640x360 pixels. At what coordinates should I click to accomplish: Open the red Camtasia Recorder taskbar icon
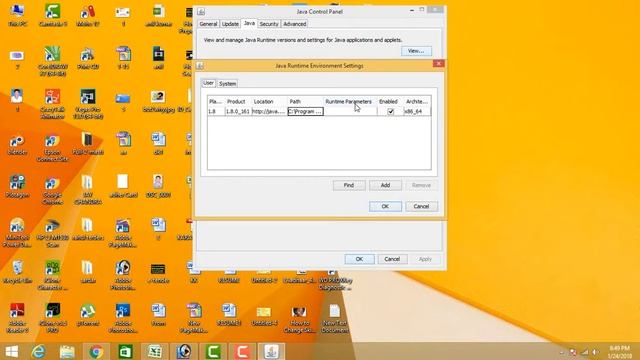[x=242, y=351]
